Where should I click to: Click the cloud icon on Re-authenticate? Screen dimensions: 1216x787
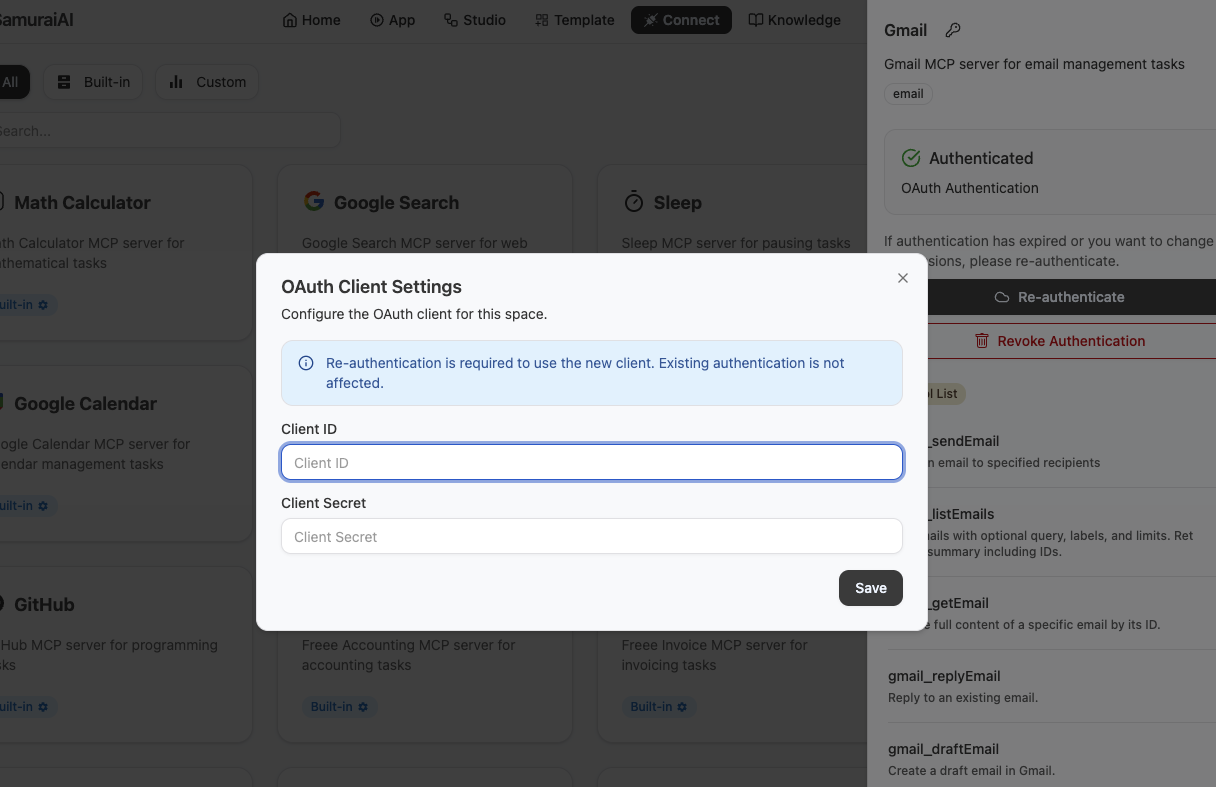pyautogui.click(x=1002, y=297)
